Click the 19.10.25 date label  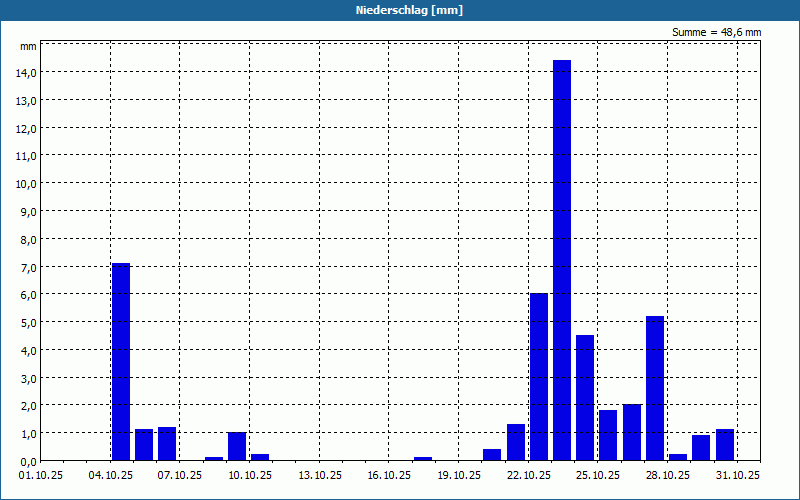click(459, 475)
